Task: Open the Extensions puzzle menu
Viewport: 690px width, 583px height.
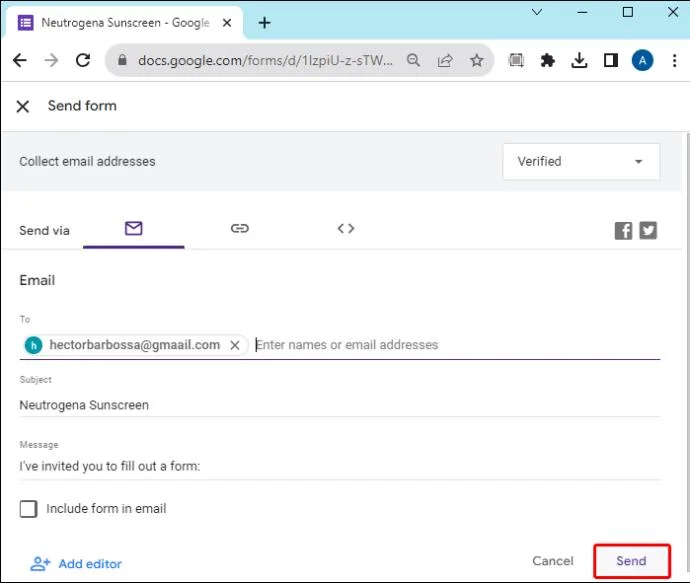Action: (x=547, y=60)
